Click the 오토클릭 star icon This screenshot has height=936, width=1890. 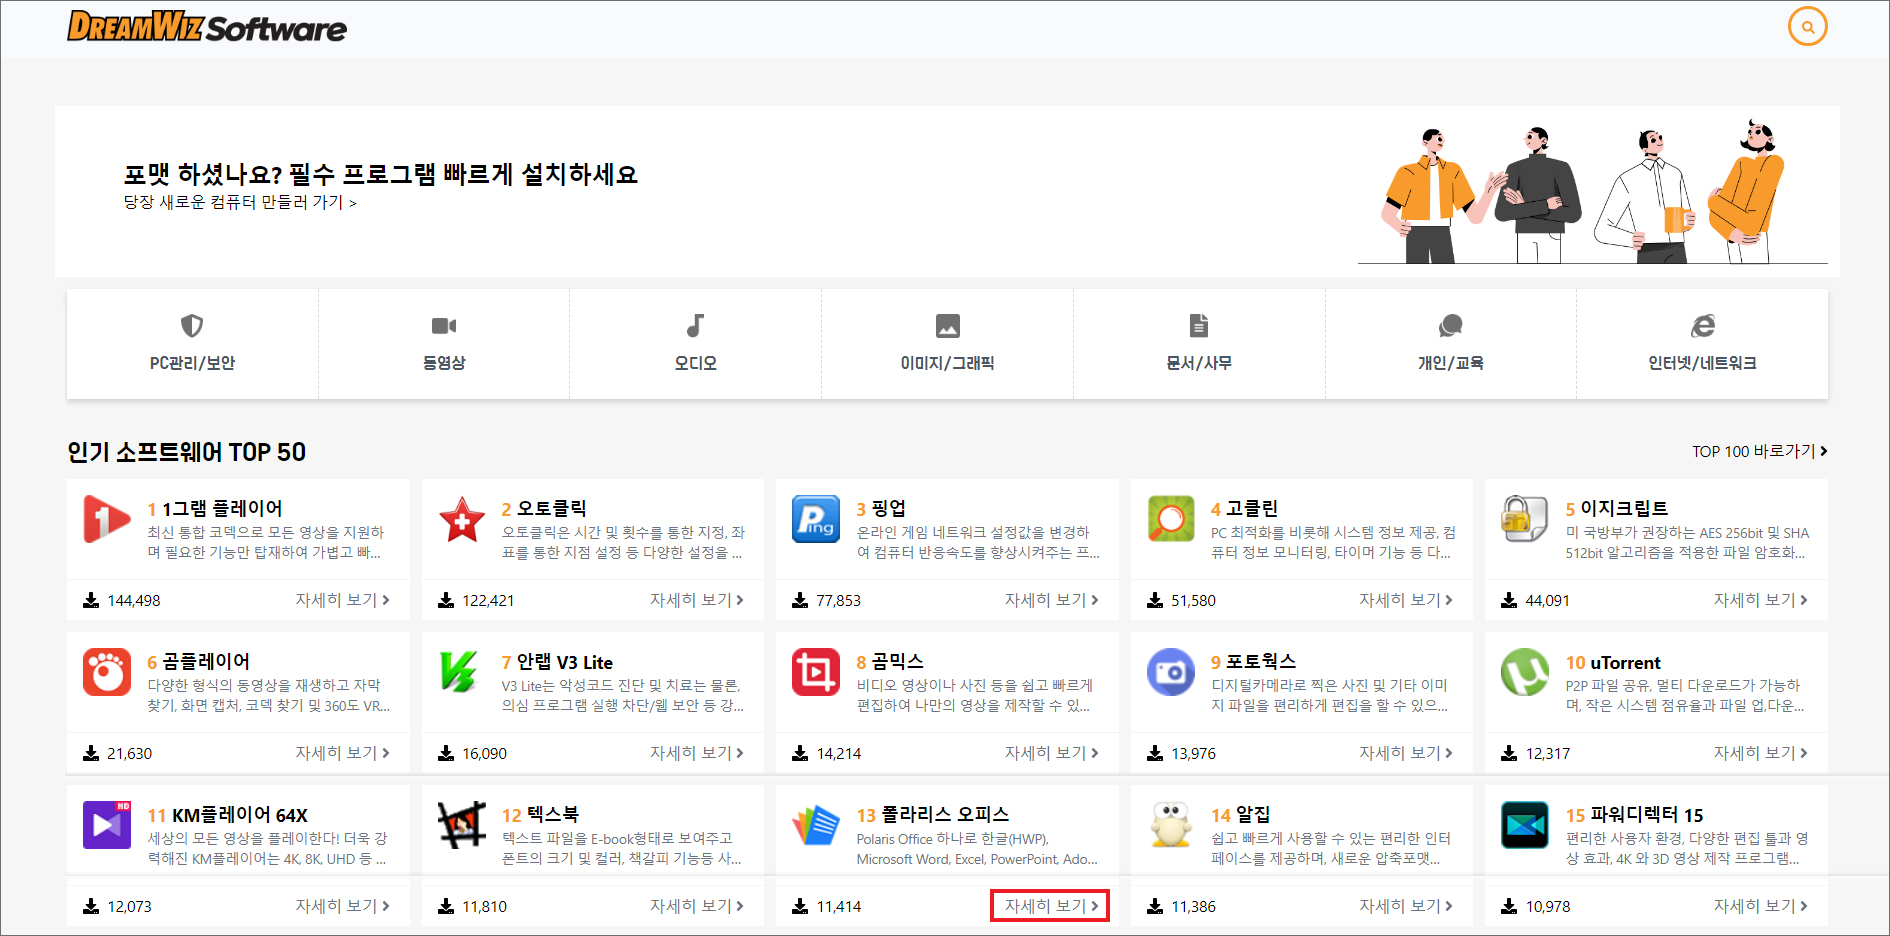(462, 519)
